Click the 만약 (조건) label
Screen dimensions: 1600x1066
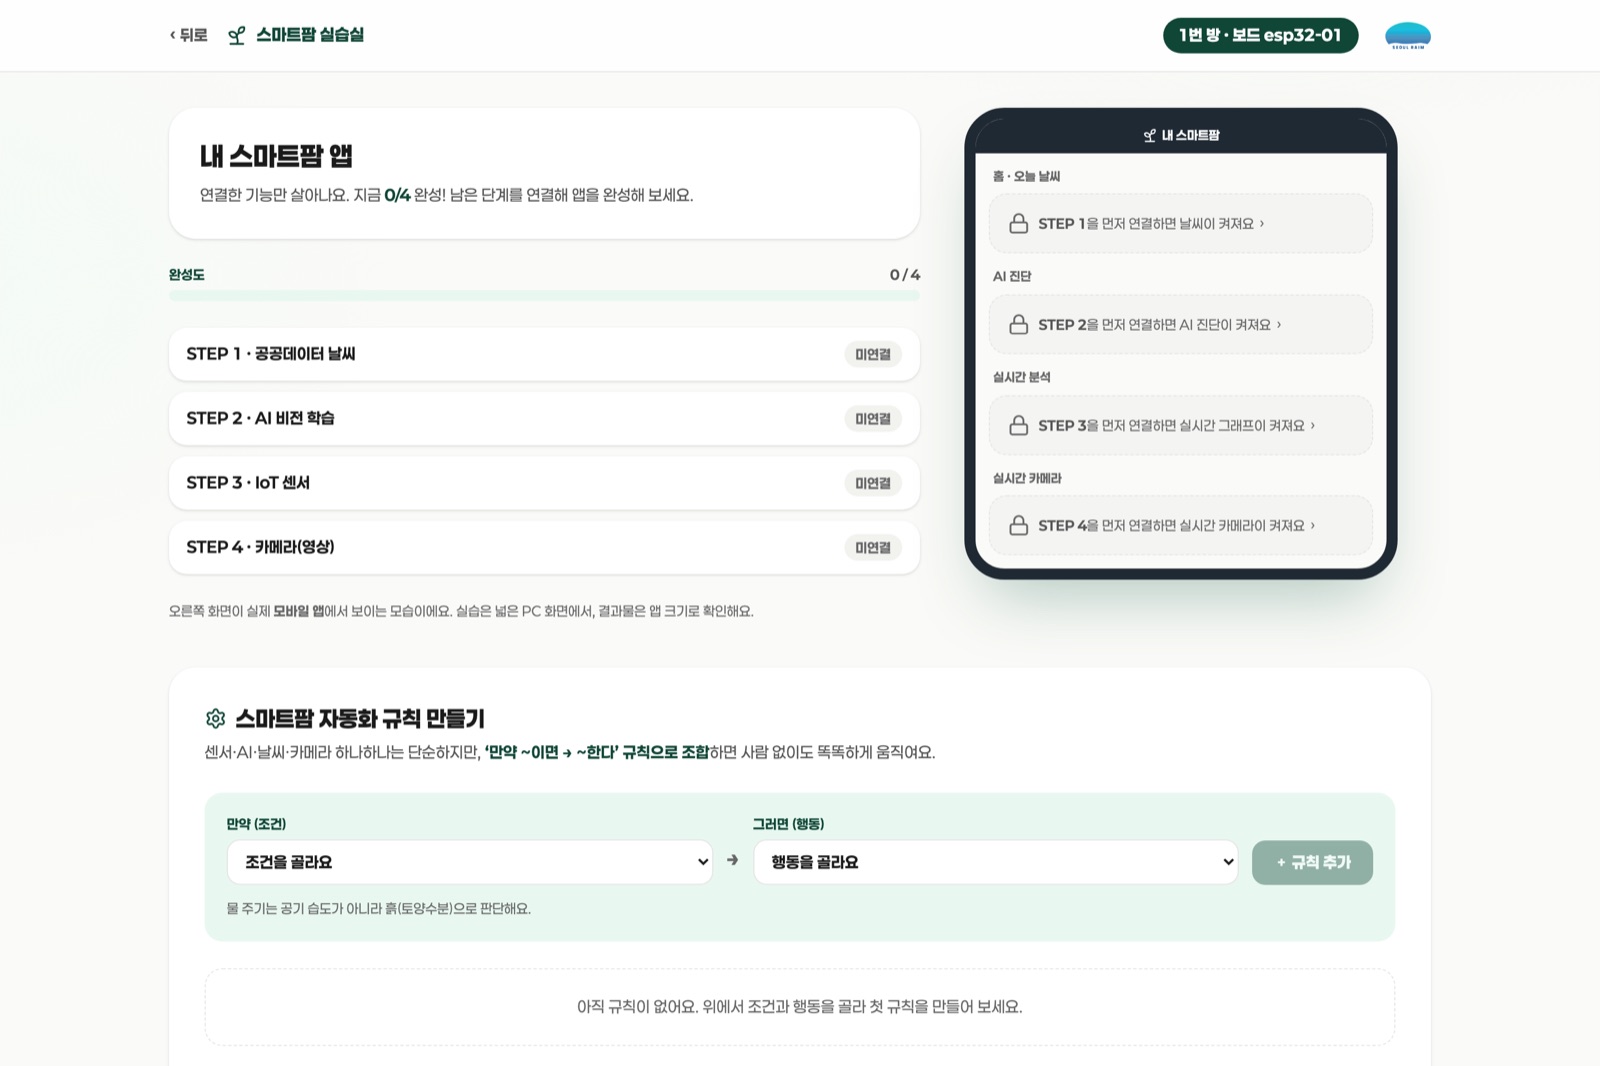[x=256, y=824]
